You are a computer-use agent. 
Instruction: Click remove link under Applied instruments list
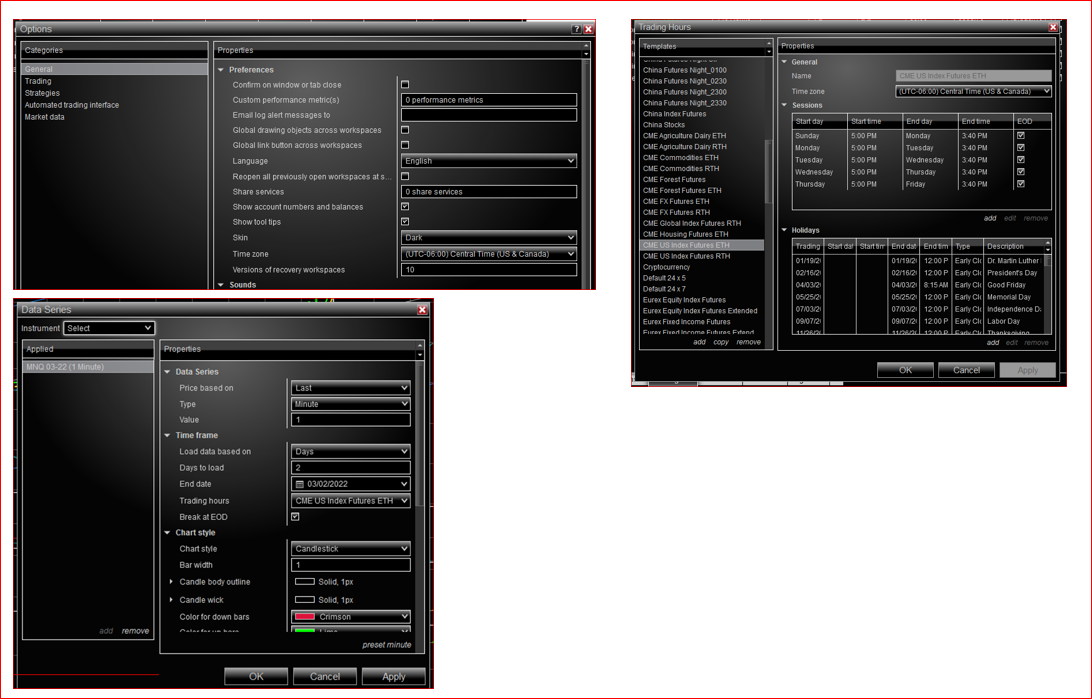pyautogui.click(x=135, y=631)
